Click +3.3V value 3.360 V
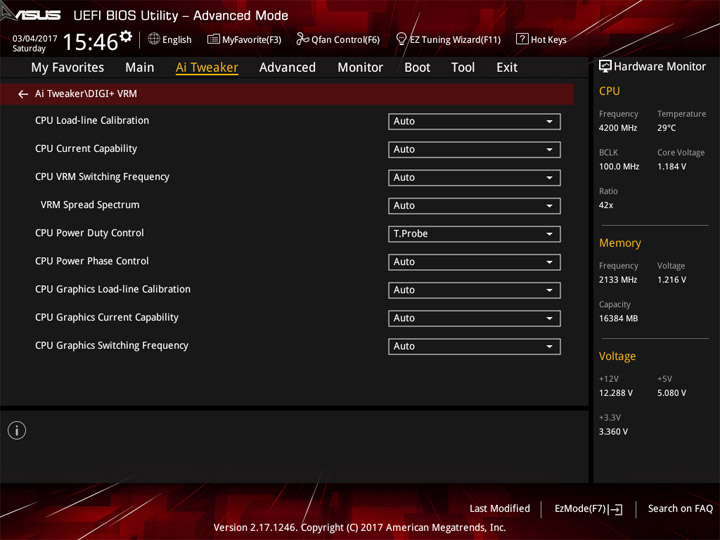The width and height of the screenshot is (720, 540). [613, 432]
